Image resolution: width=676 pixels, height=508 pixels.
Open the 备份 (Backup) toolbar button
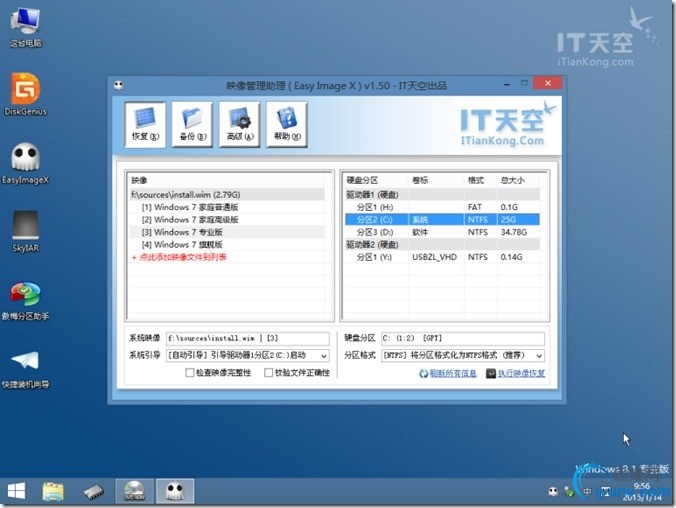[x=192, y=125]
